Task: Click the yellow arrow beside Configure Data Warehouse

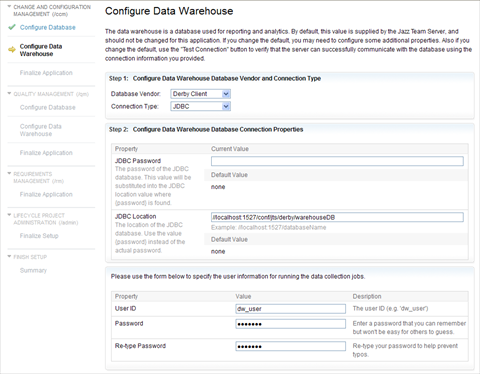Action: [x=12, y=50]
